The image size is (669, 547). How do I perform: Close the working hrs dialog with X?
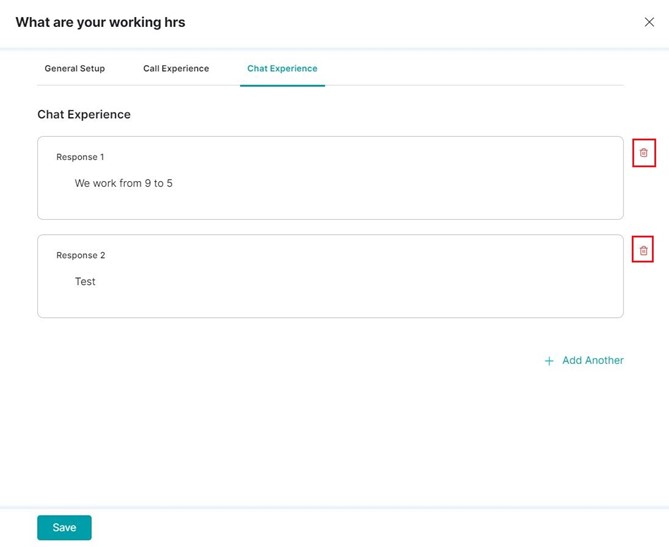pyautogui.click(x=649, y=22)
